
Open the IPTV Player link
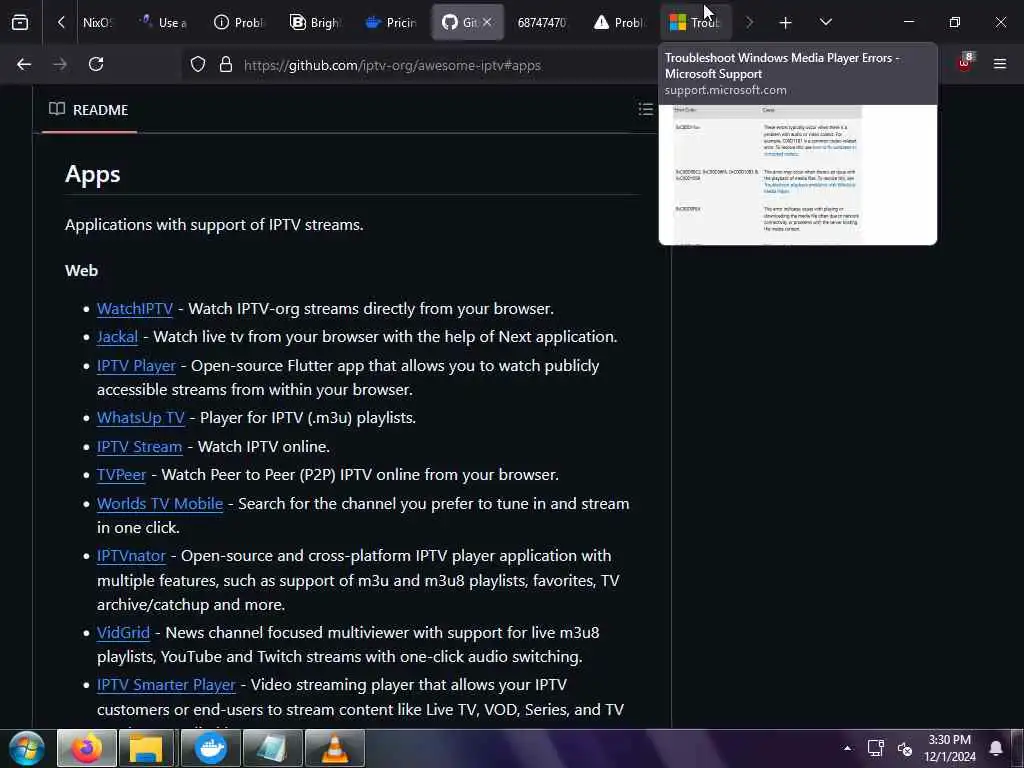click(136, 366)
